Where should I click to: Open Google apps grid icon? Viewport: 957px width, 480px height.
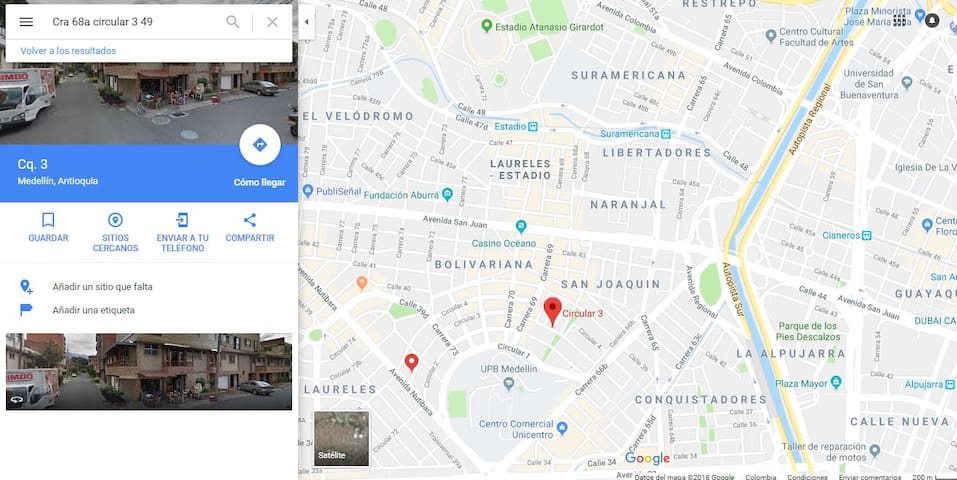[900, 21]
